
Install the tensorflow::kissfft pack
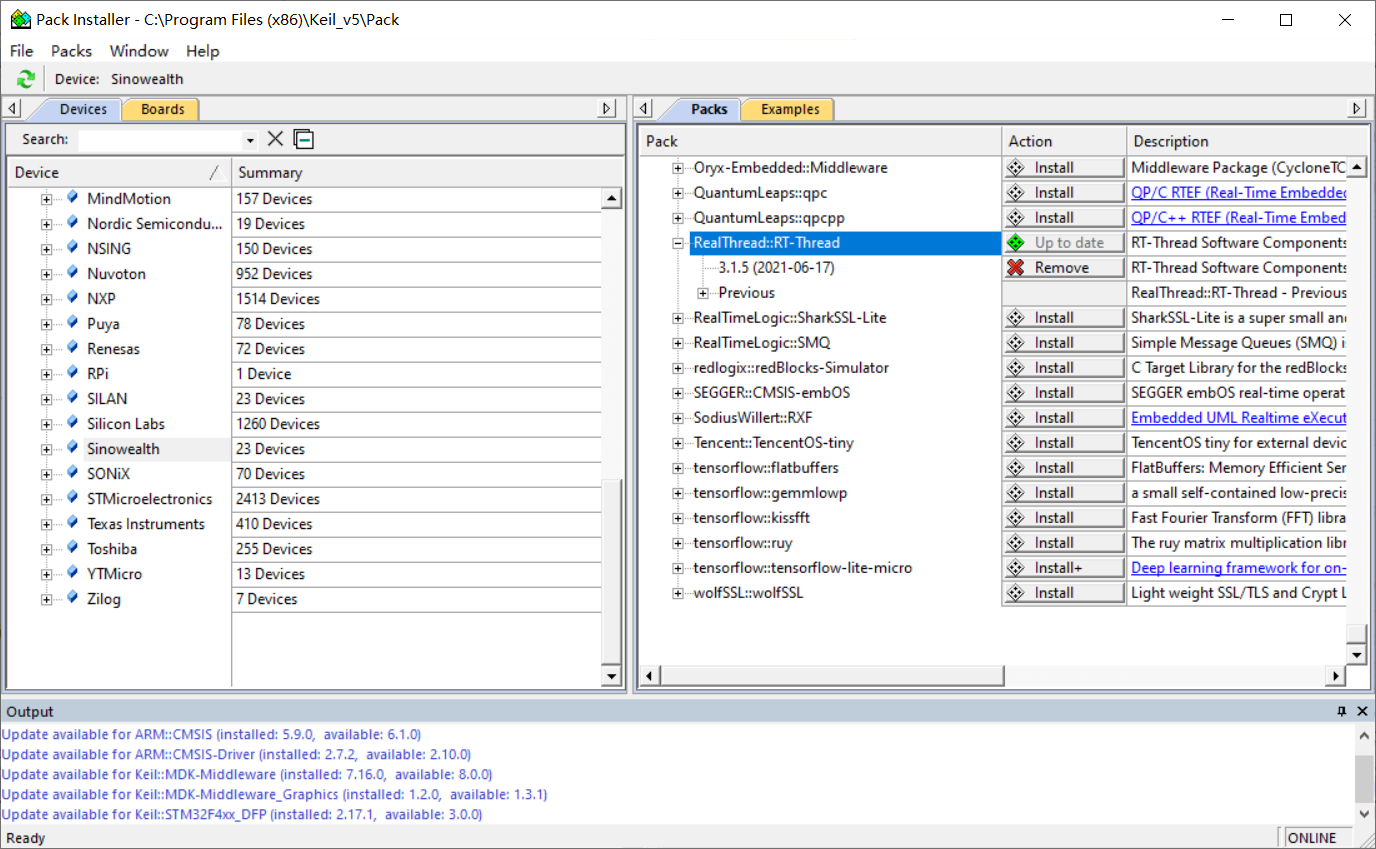pos(1064,517)
